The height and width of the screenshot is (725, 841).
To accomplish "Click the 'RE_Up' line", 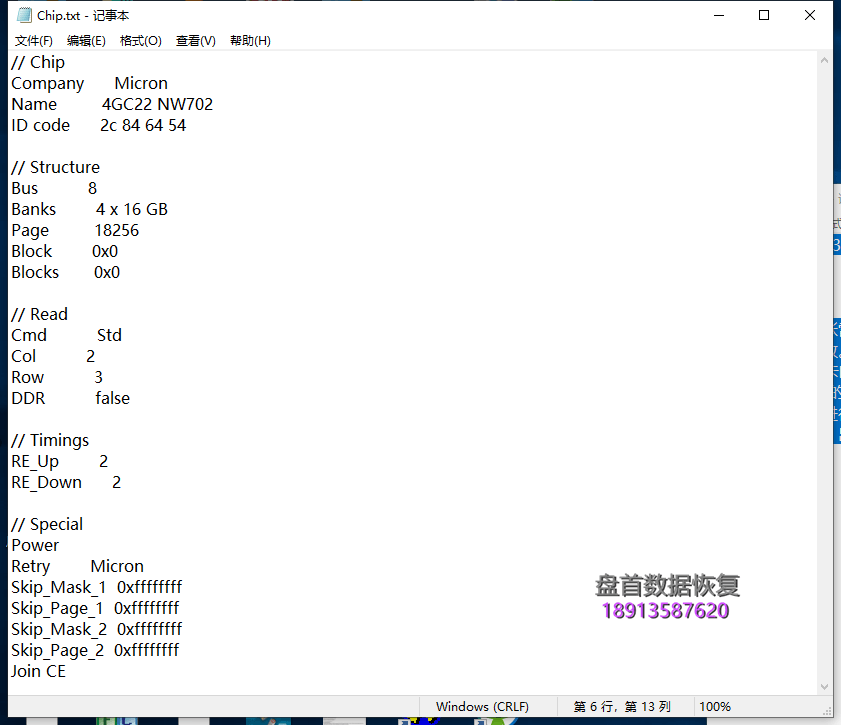I will (x=60, y=461).
